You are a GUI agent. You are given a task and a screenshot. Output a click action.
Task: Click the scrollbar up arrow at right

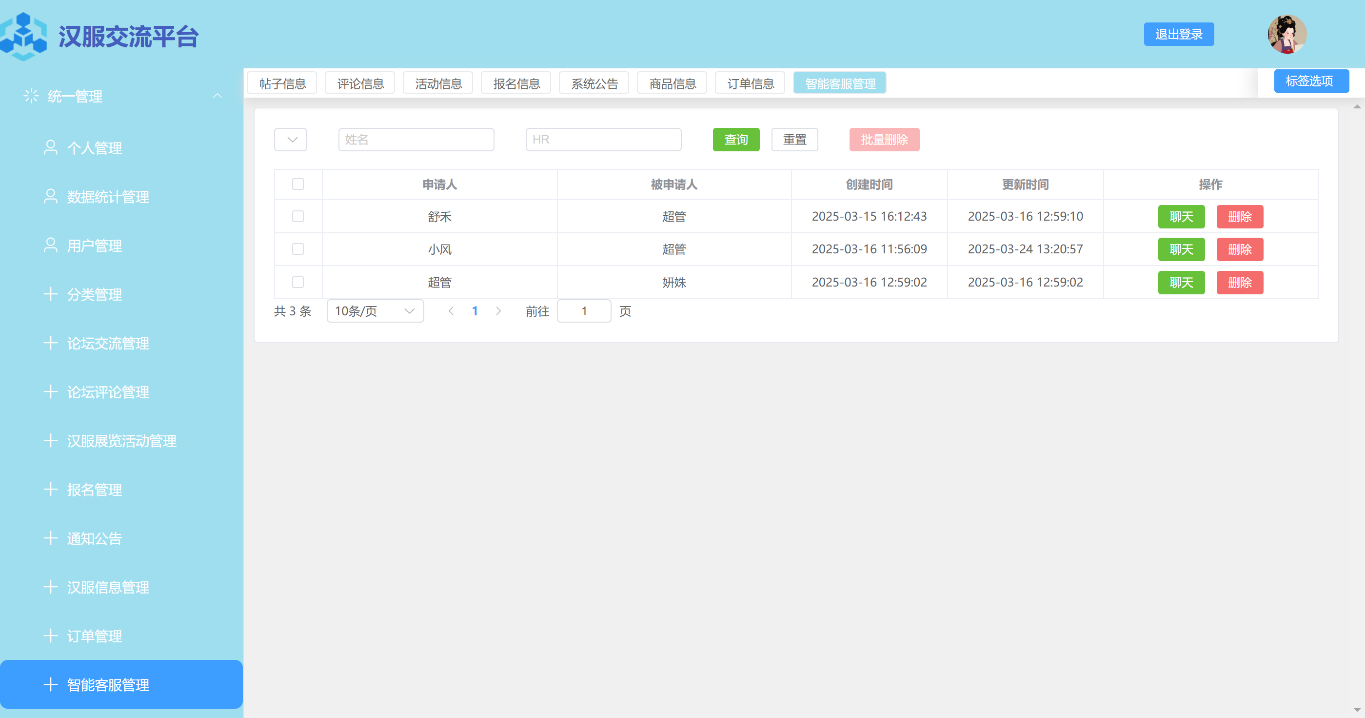[1357, 105]
